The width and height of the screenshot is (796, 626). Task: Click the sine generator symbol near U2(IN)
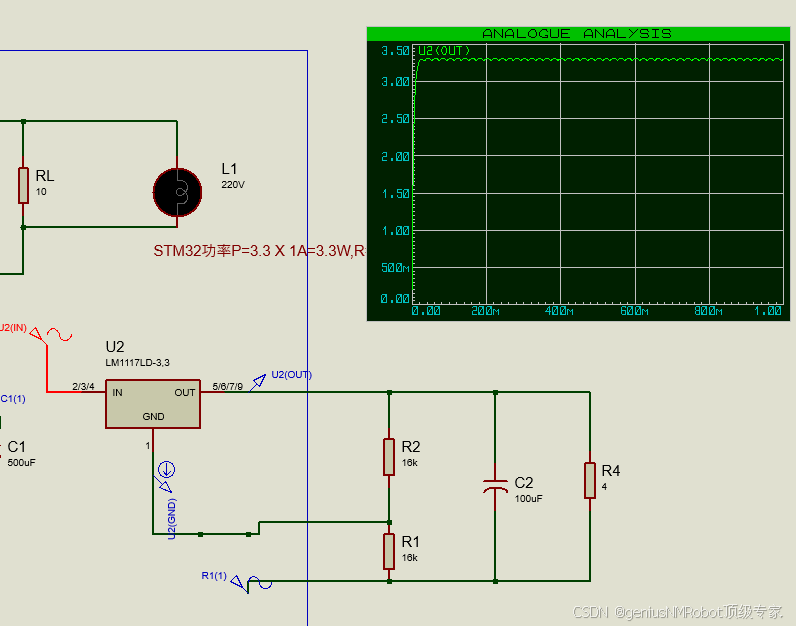[x=59, y=335]
